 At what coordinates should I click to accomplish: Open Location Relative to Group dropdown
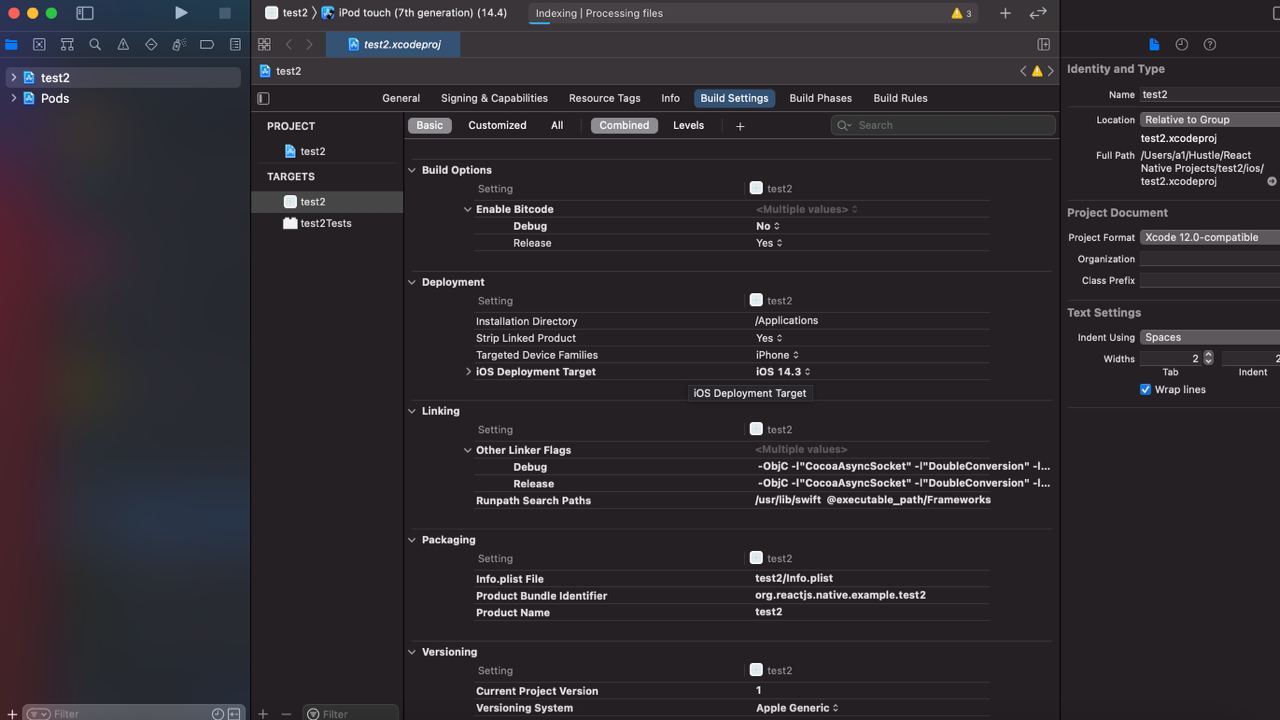point(1210,119)
